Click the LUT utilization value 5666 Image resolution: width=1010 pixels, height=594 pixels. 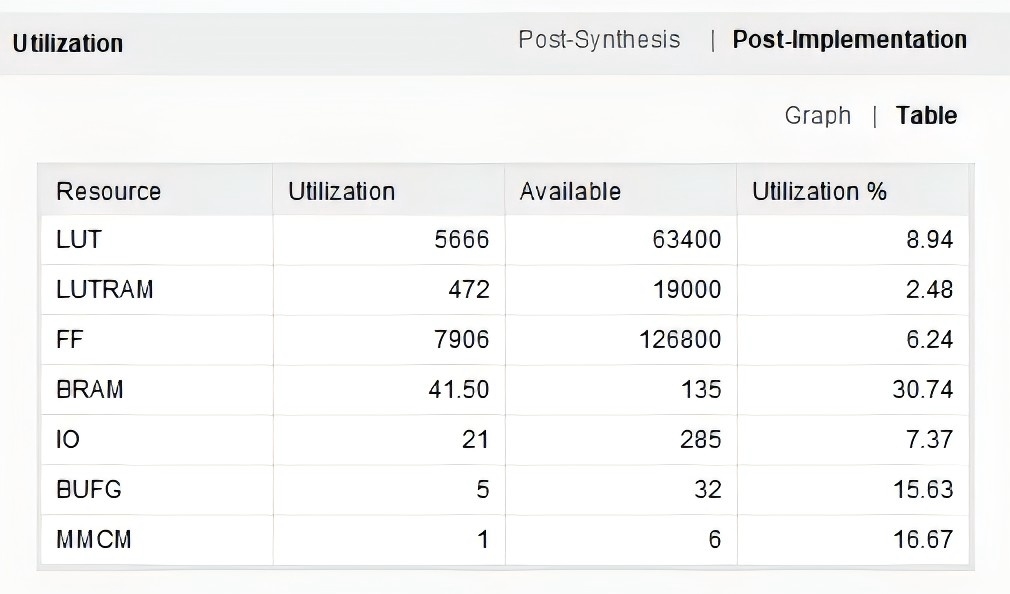coord(461,240)
